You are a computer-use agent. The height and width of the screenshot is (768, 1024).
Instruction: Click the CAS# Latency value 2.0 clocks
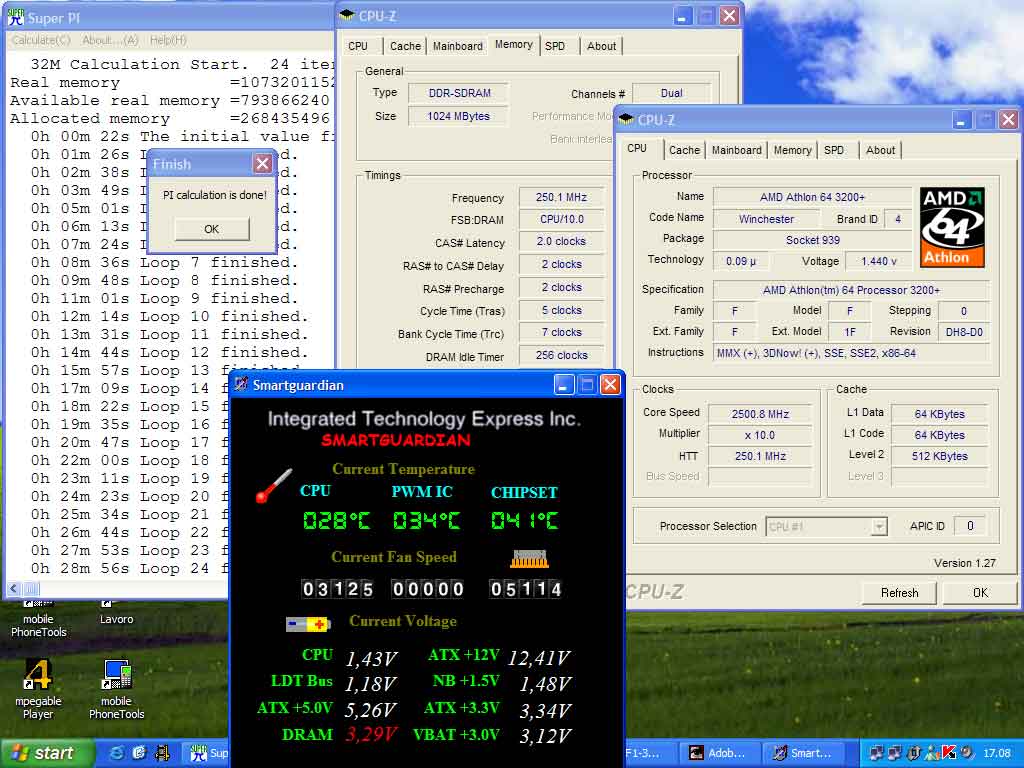pos(561,242)
